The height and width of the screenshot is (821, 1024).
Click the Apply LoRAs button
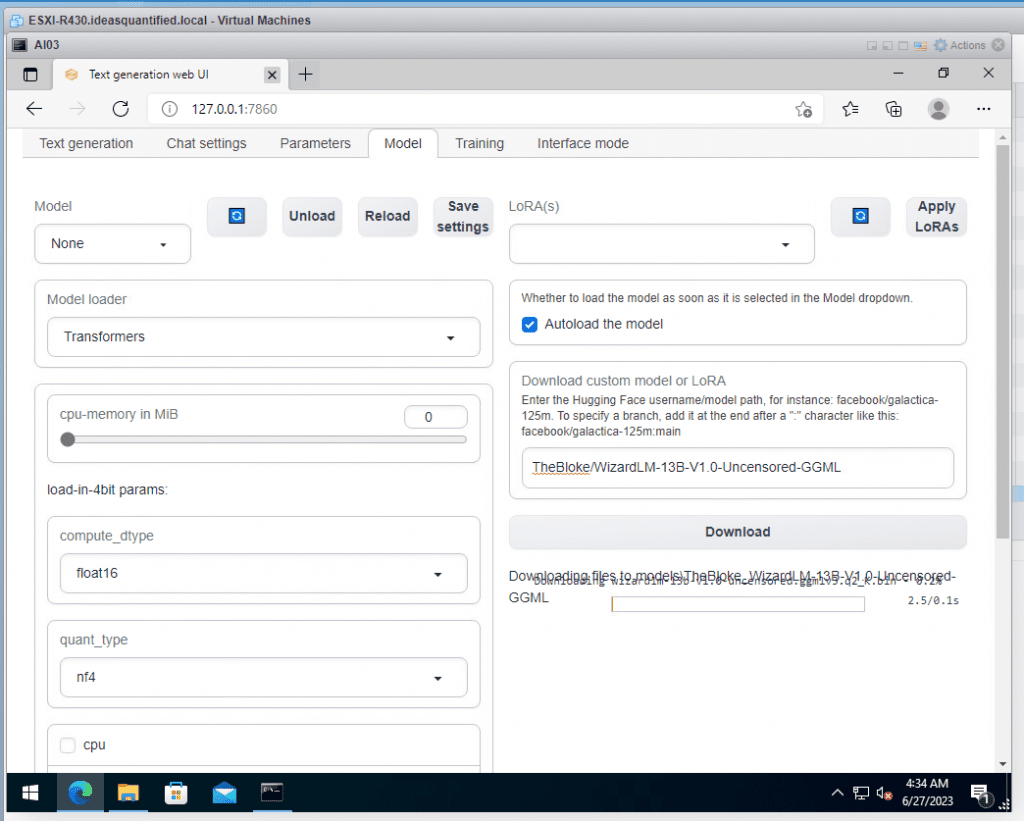[936, 216]
